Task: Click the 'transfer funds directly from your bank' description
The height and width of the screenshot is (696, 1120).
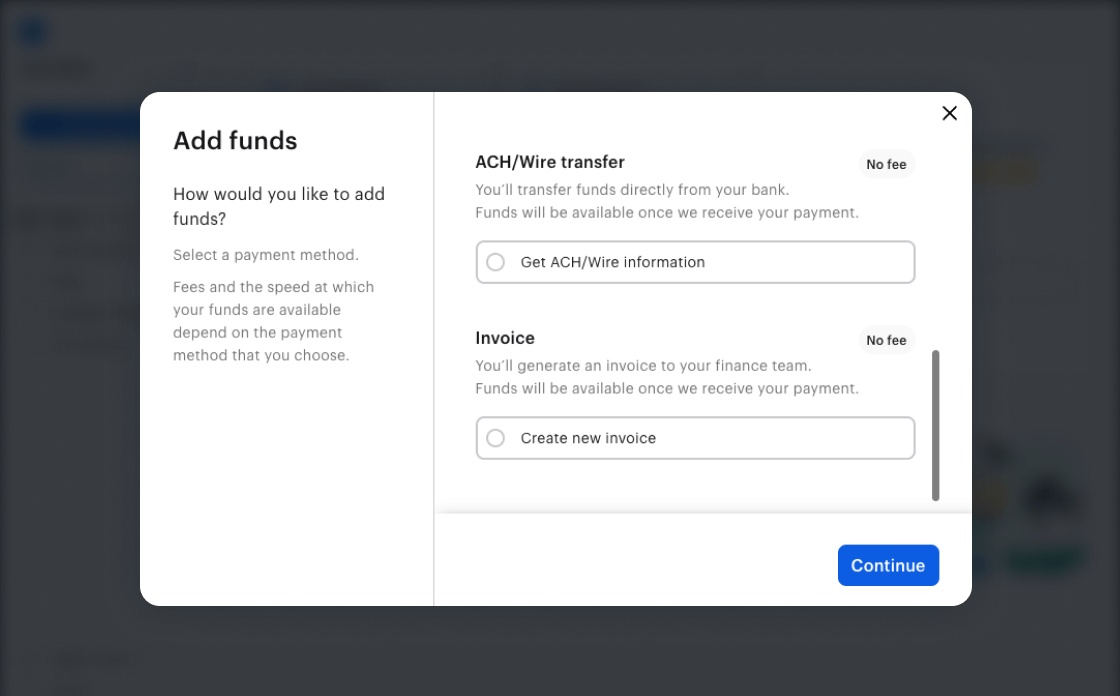Action: (x=632, y=189)
